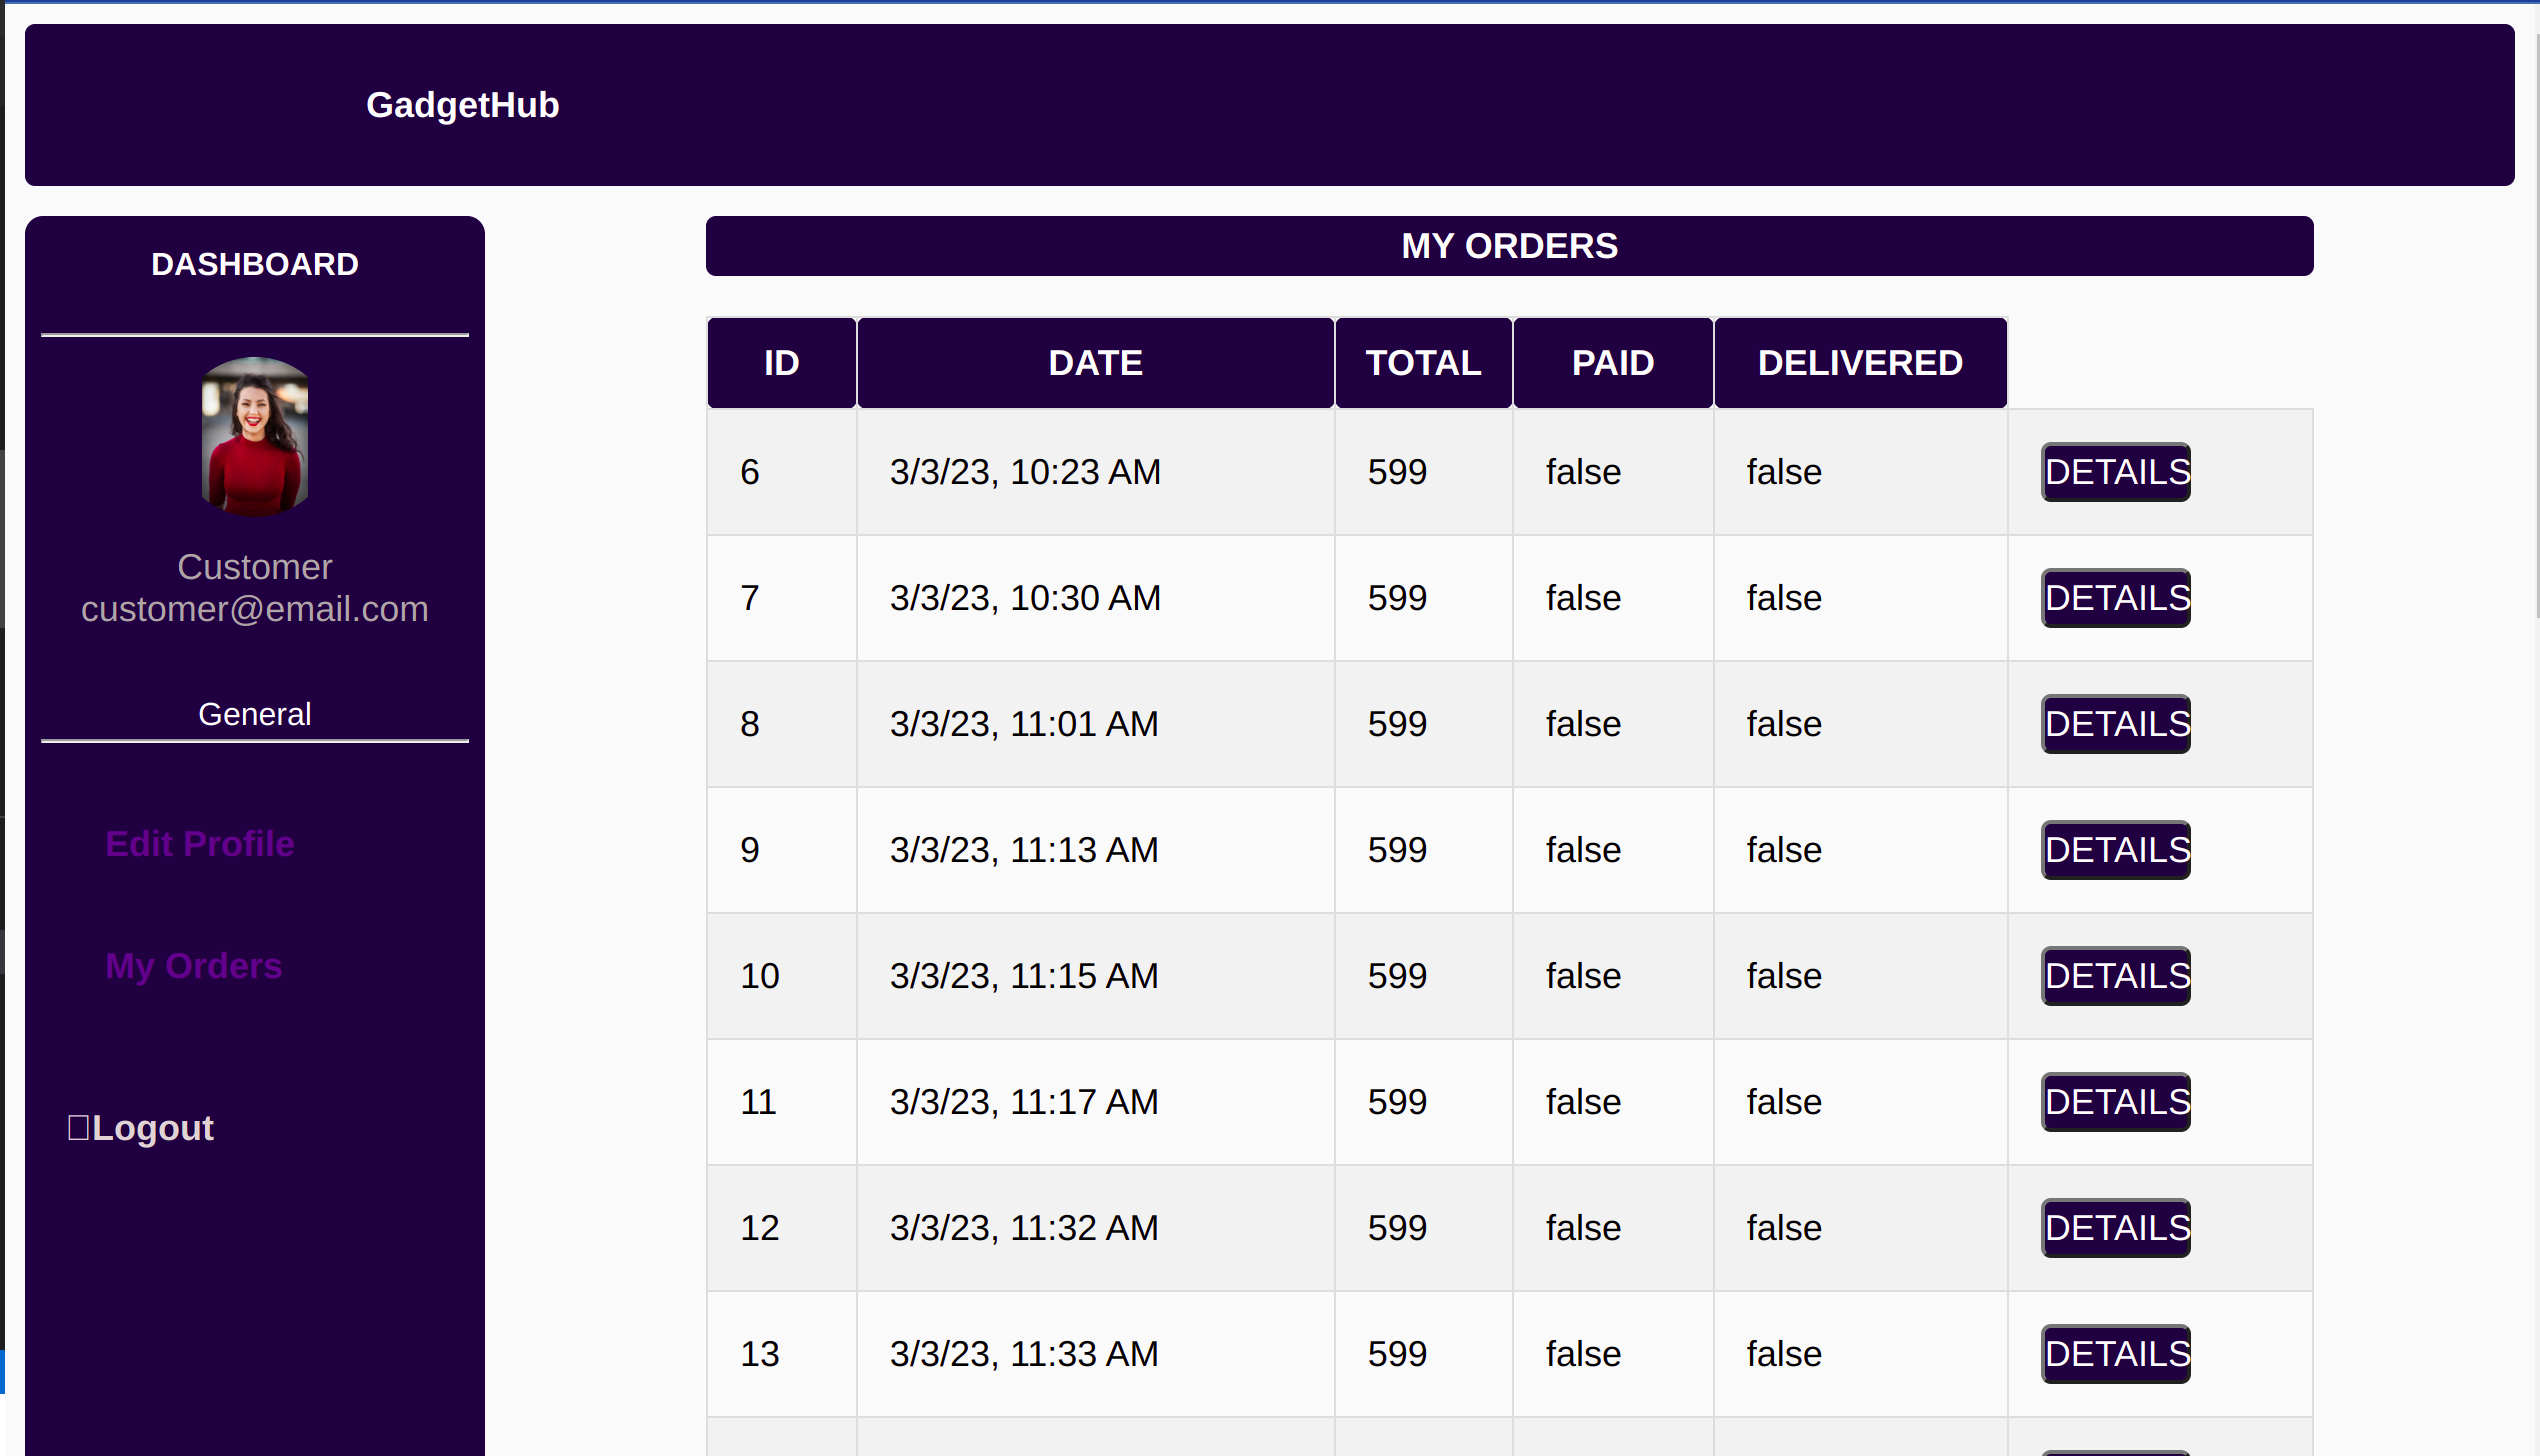Image resolution: width=2540 pixels, height=1456 pixels.
Task: Open details for order 12
Action: point(2115,1228)
